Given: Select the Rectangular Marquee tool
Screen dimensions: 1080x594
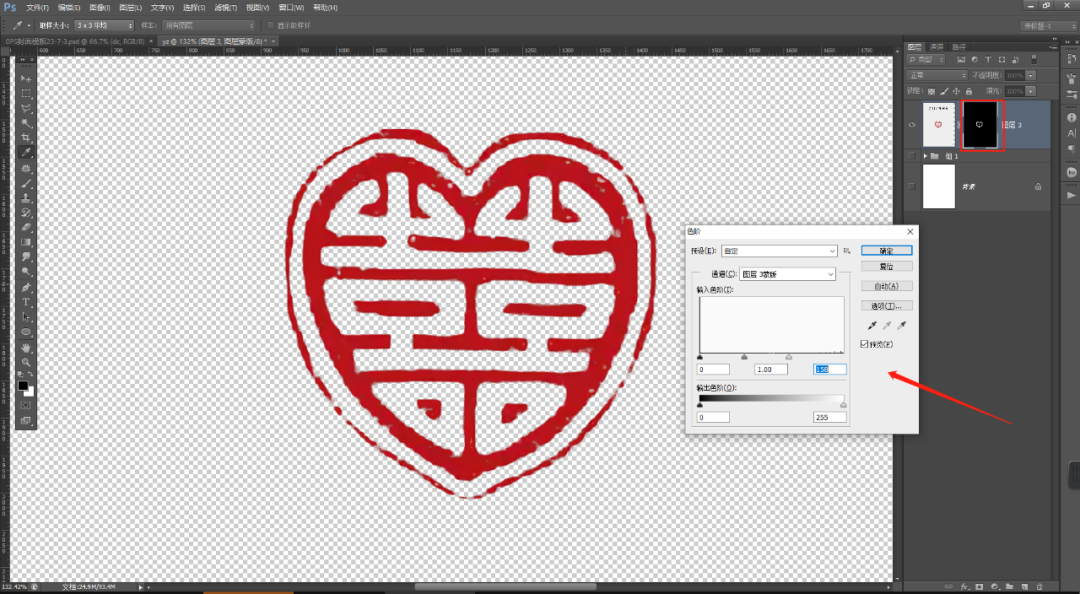Looking at the screenshot, I should (x=27, y=93).
